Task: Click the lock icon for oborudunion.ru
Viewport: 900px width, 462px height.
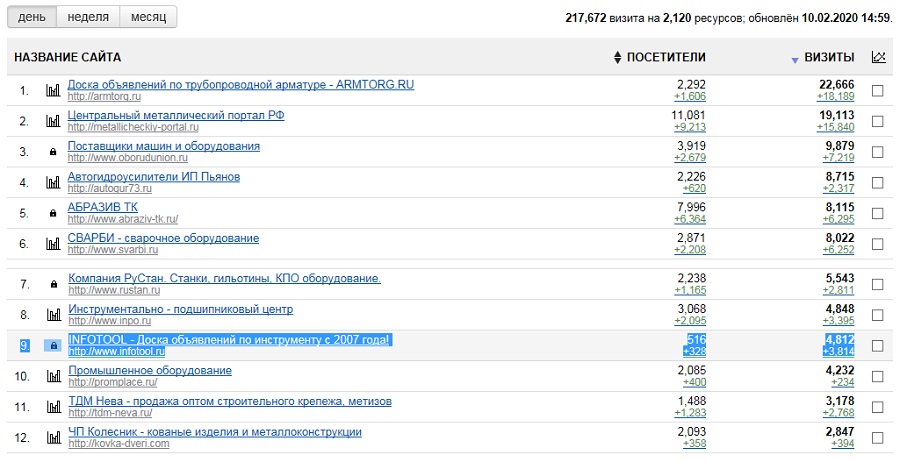Action: click(x=53, y=152)
